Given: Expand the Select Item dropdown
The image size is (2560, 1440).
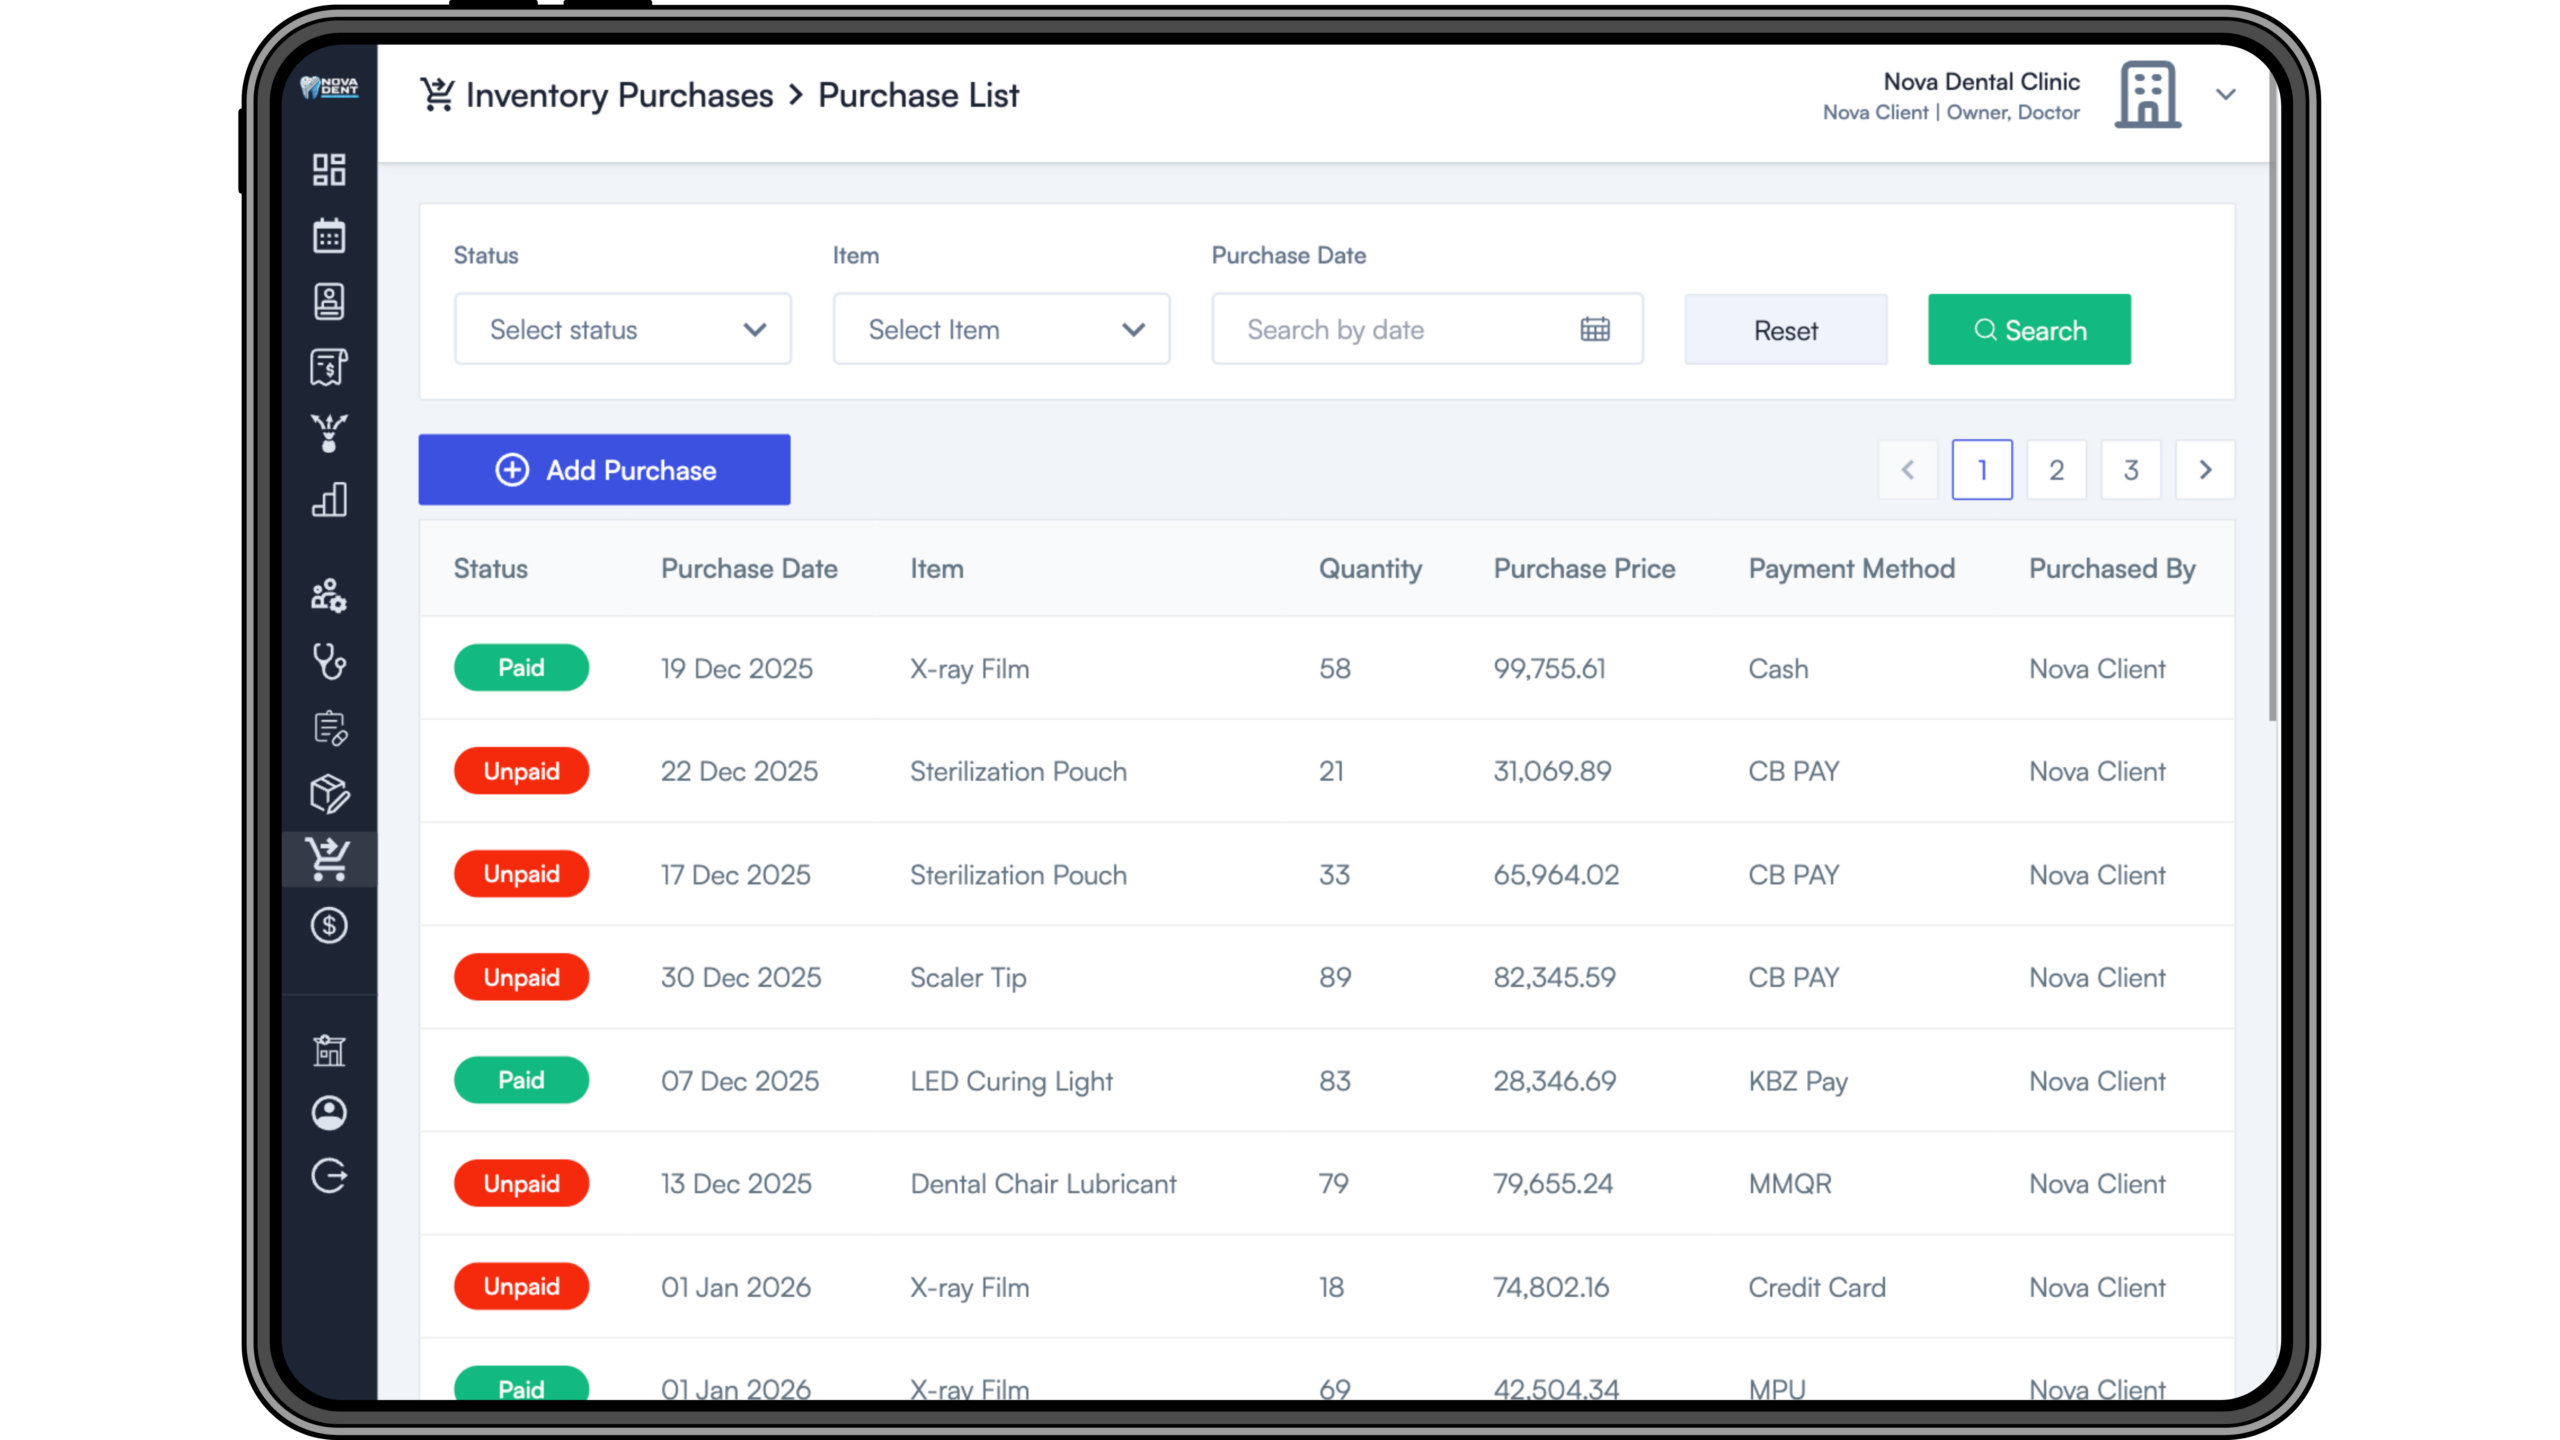Looking at the screenshot, I should pos(1001,329).
